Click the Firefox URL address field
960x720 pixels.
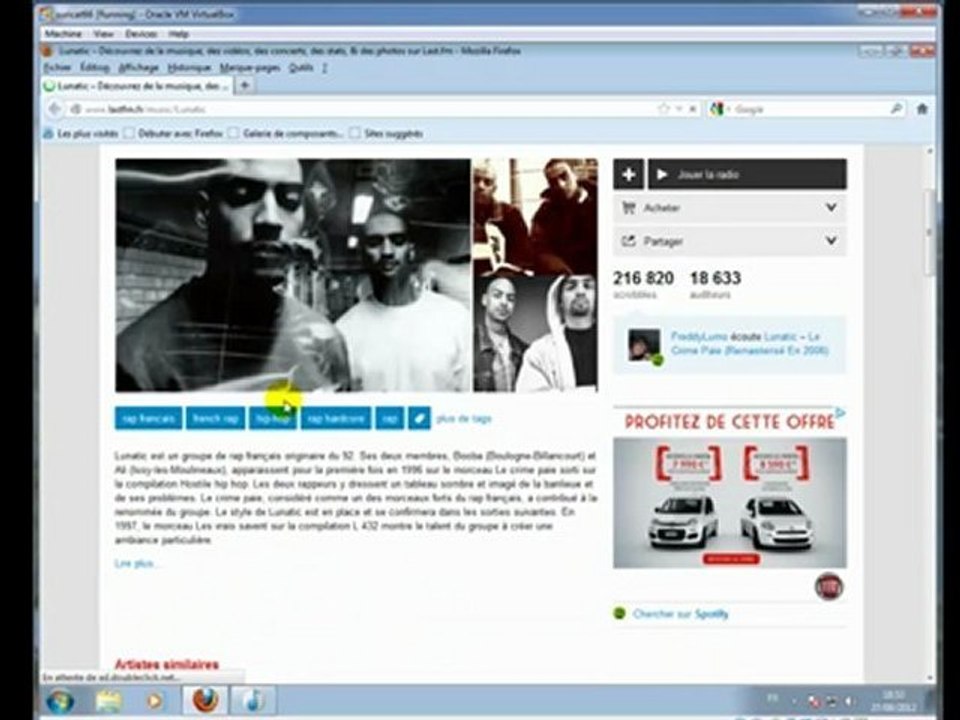(367, 109)
